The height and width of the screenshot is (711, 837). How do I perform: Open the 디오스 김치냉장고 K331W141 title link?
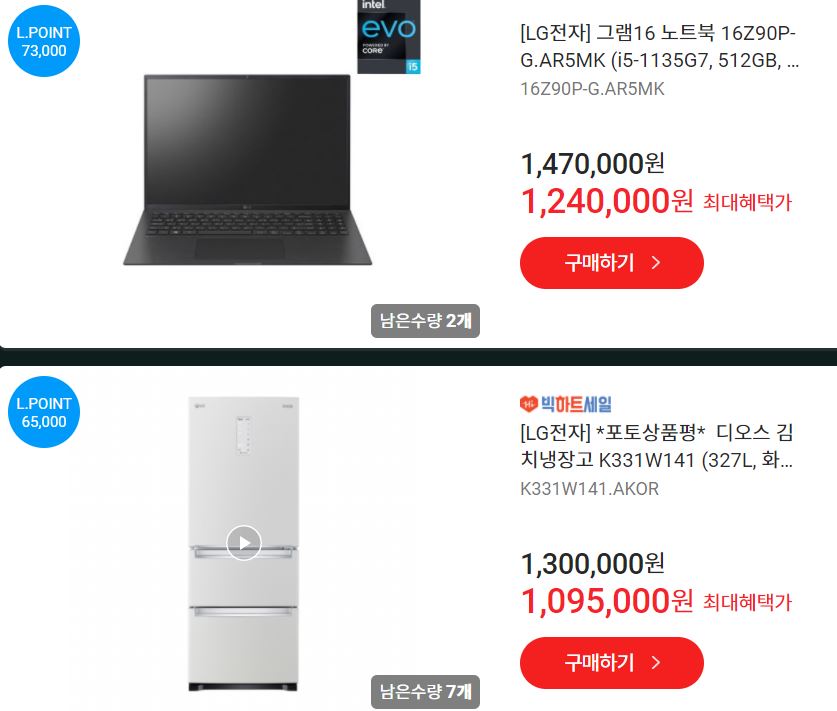[657, 446]
